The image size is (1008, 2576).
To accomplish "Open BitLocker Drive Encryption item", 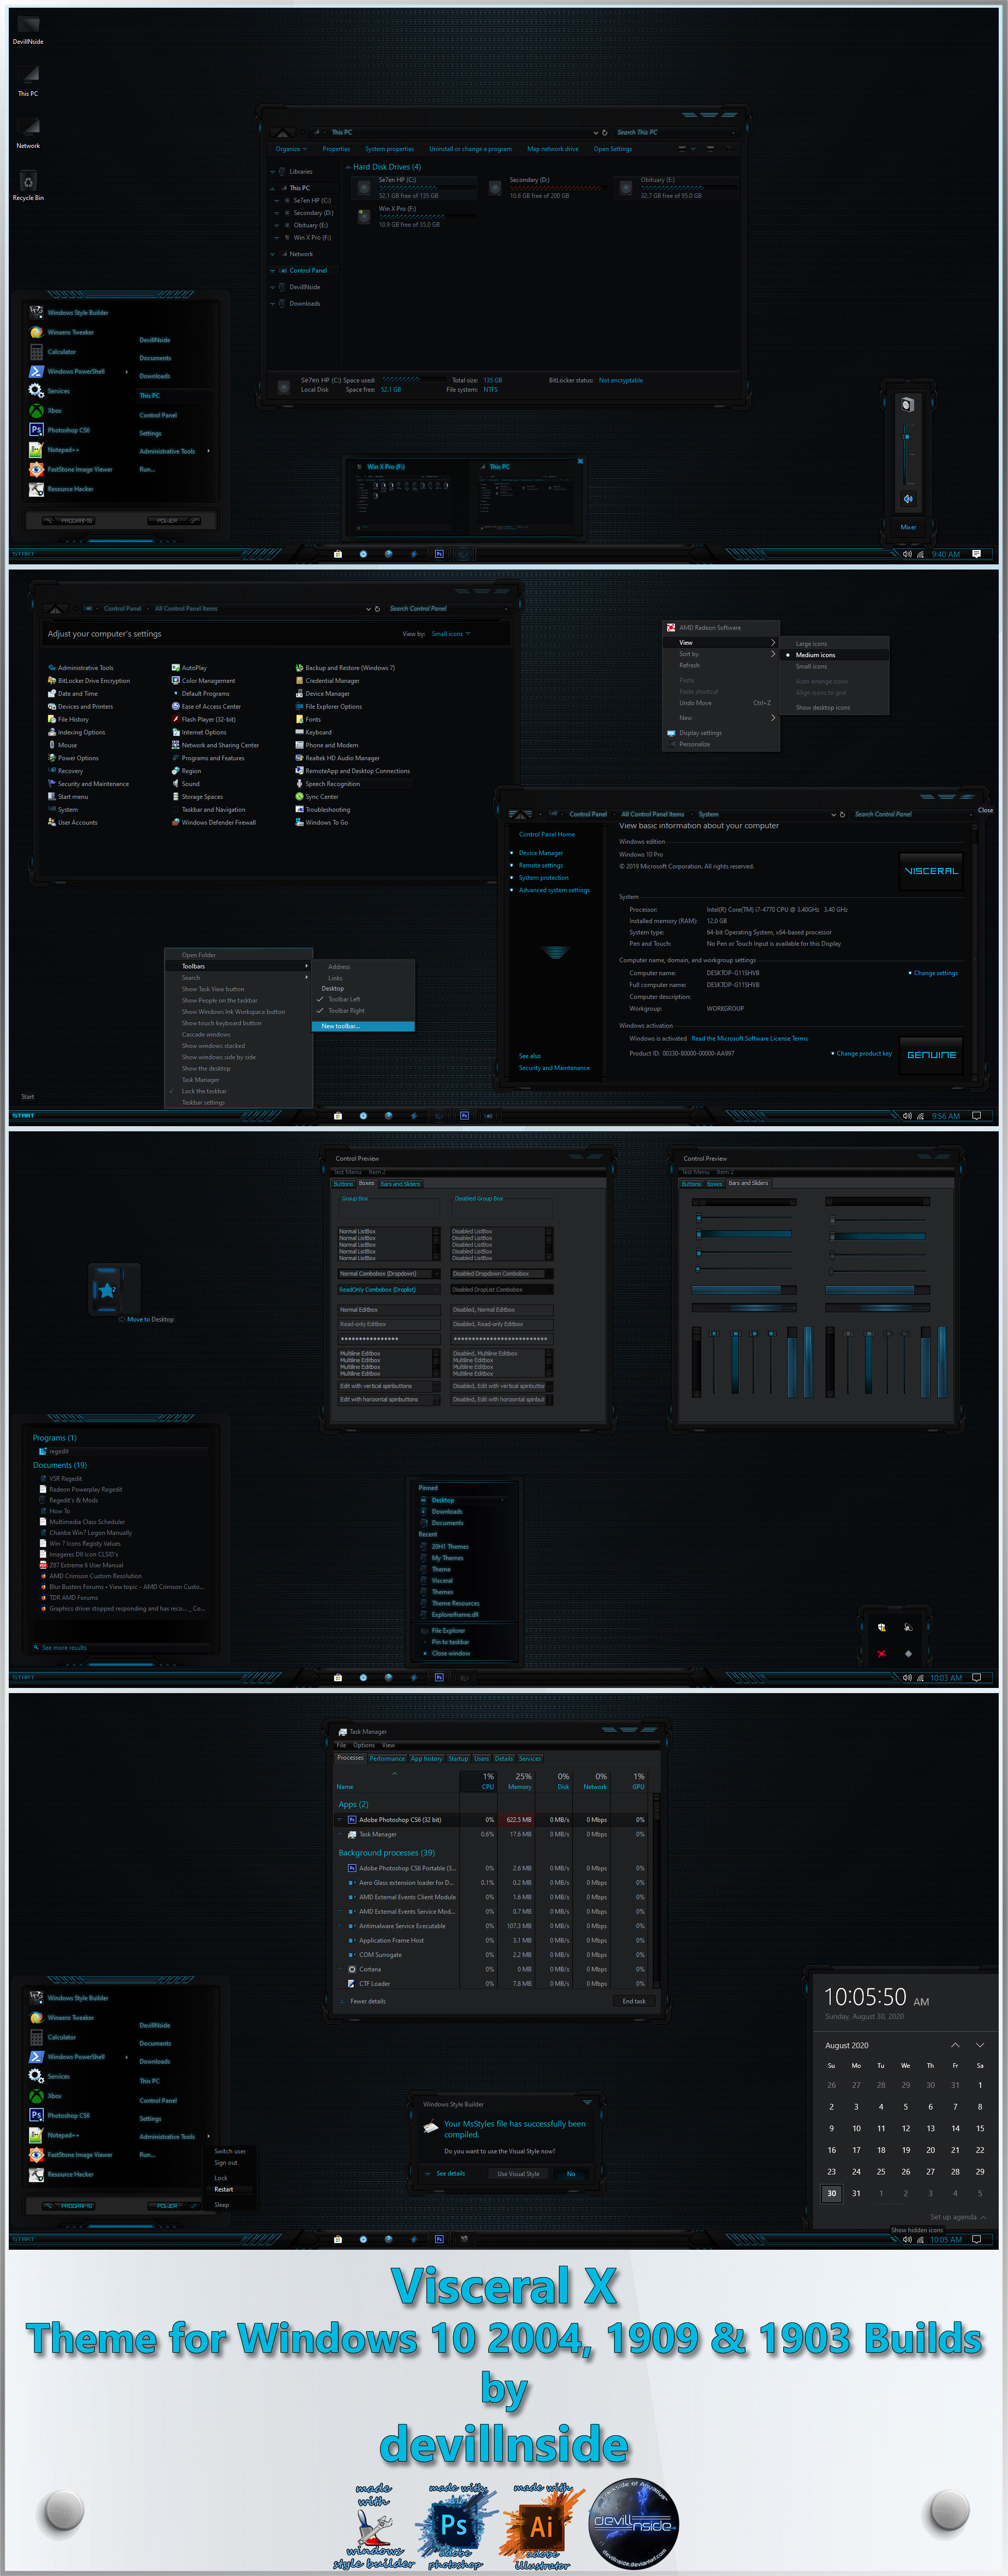I will [88, 681].
